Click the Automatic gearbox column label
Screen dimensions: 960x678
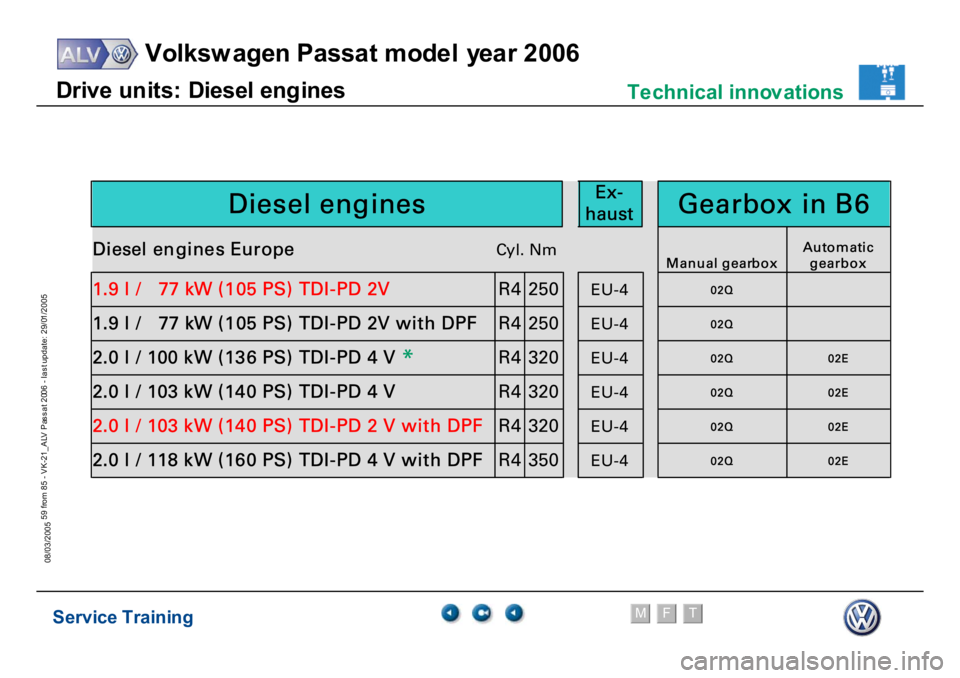point(838,255)
